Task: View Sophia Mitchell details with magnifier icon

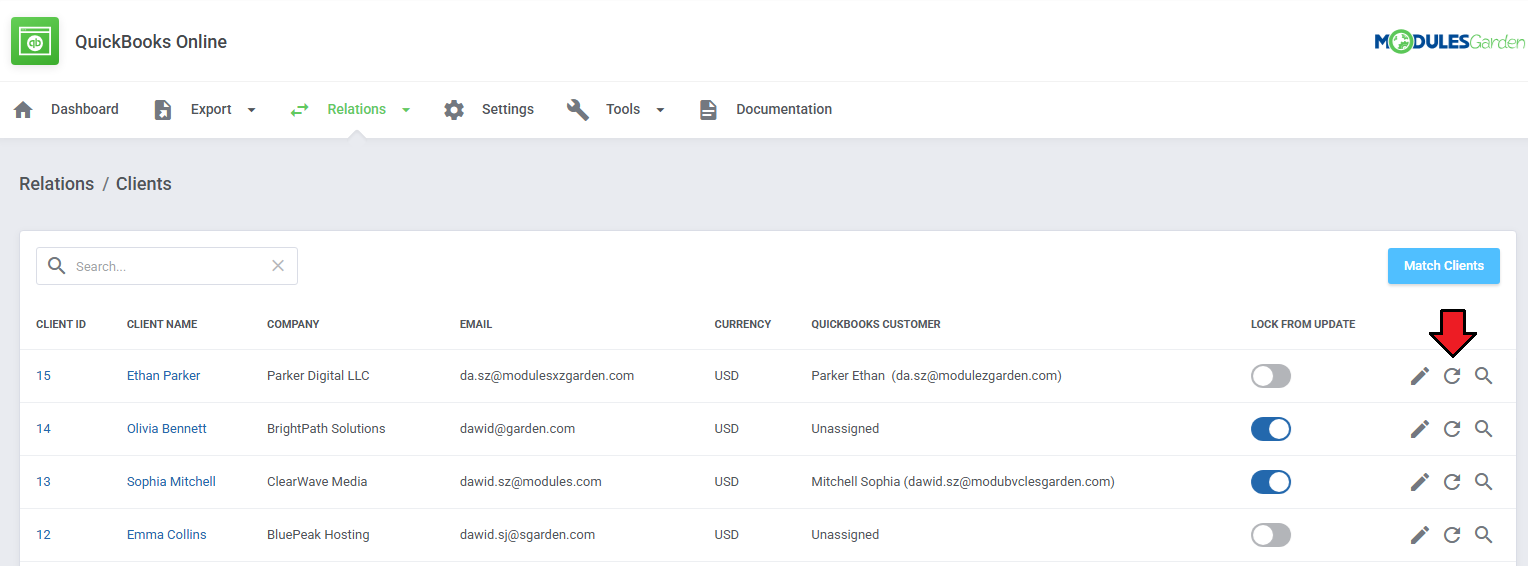Action: [1484, 482]
